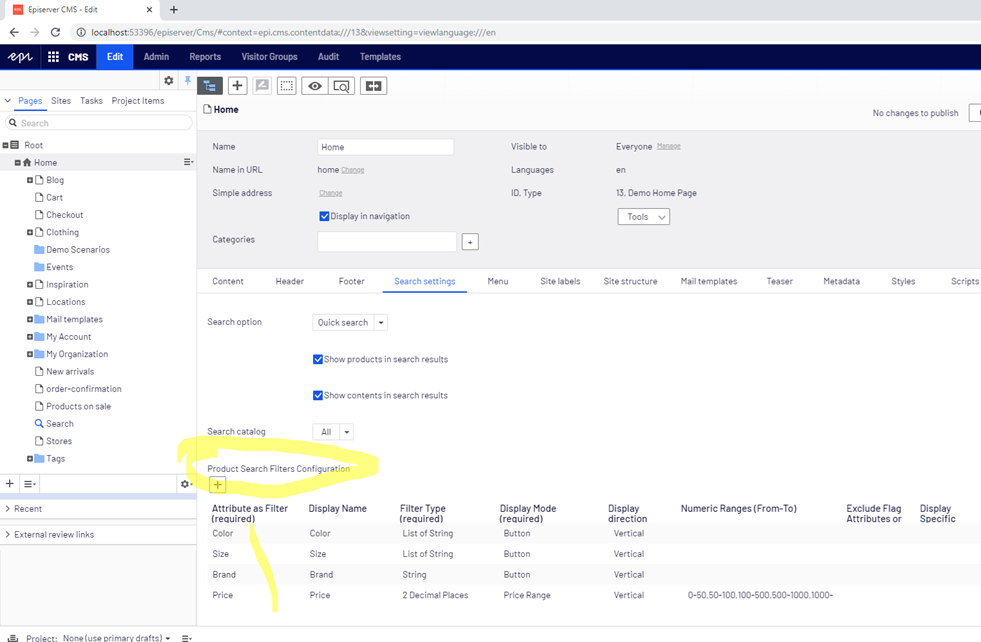
Task: Switch to the Metadata tab
Action: 841,282
